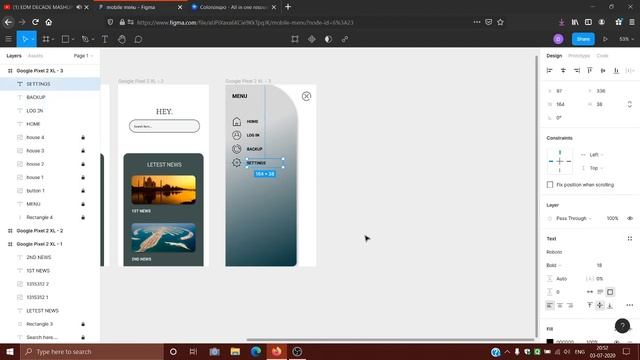Image resolution: width=640 pixels, height=360 pixels.
Task: Click the text styles four-dot icon
Action: [x=629, y=239]
